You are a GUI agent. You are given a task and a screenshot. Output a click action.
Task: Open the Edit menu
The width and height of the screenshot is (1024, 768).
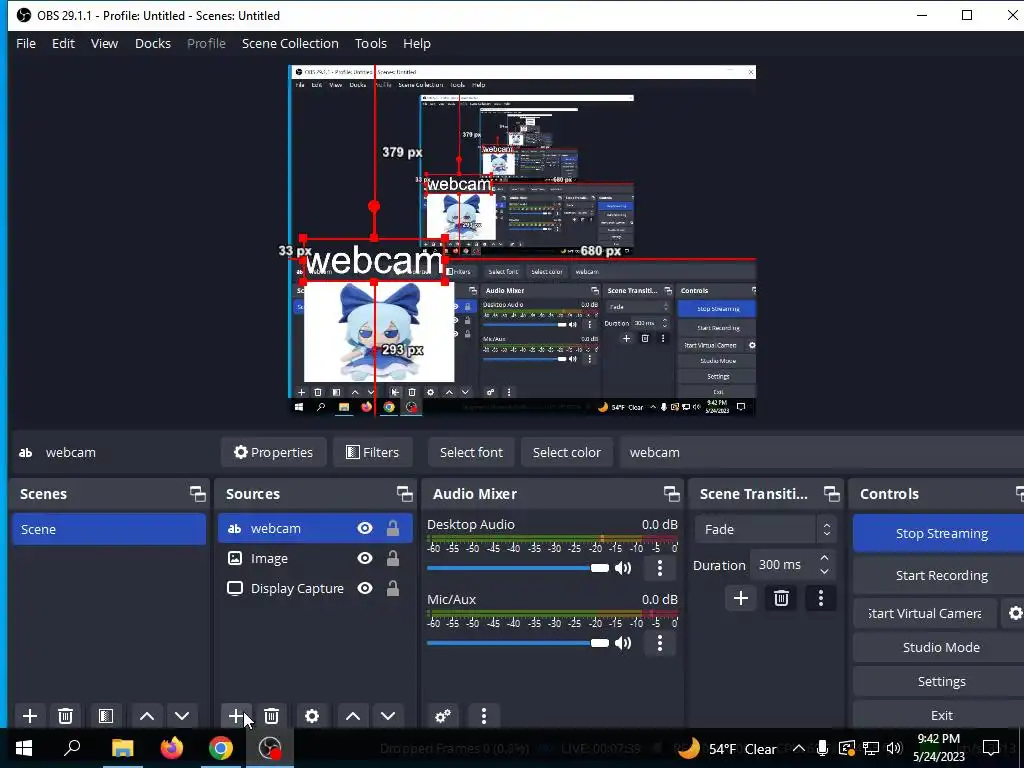click(63, 43)
